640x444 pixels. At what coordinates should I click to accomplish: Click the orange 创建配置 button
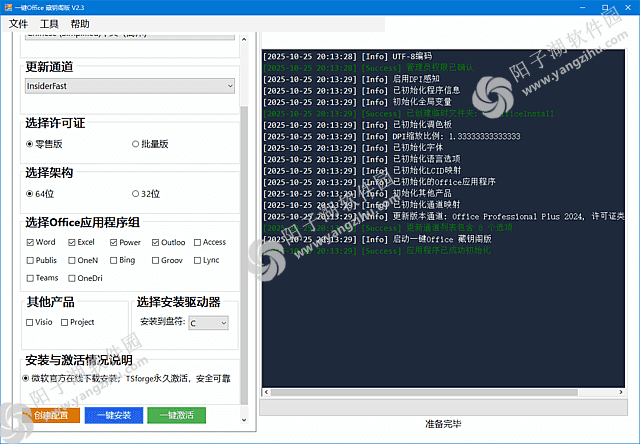(51, 415)
